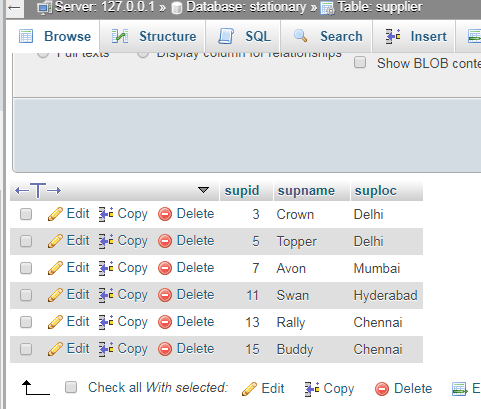Click the supid cell '11'

pyautogui.click(x=252, y=295)
